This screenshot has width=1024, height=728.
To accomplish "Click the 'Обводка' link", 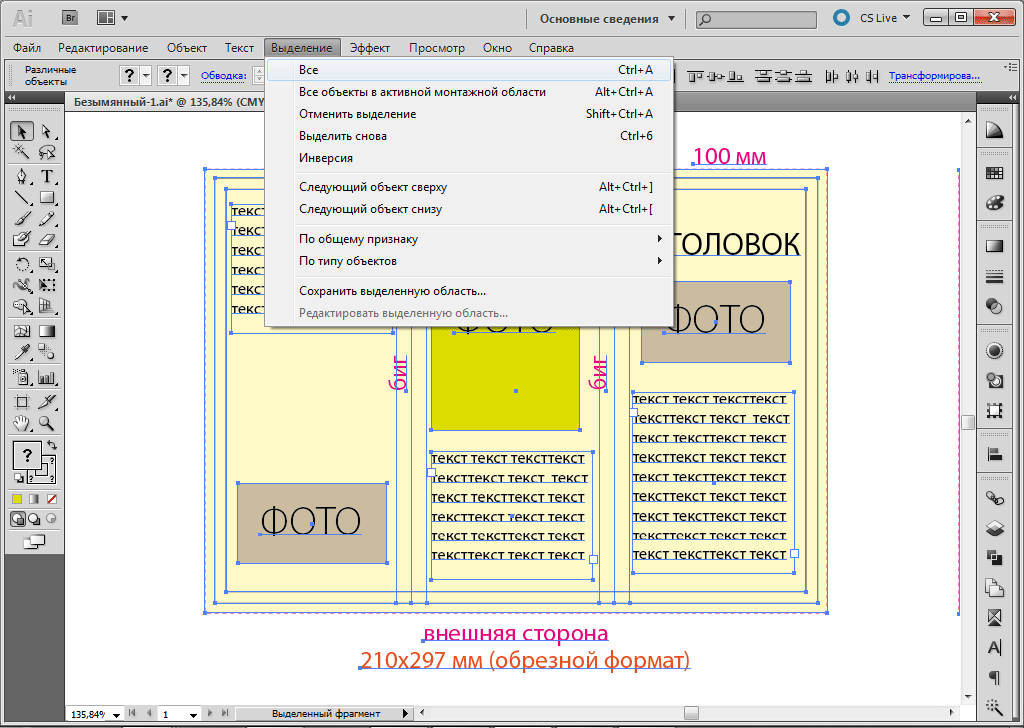I will pos(223,75).
